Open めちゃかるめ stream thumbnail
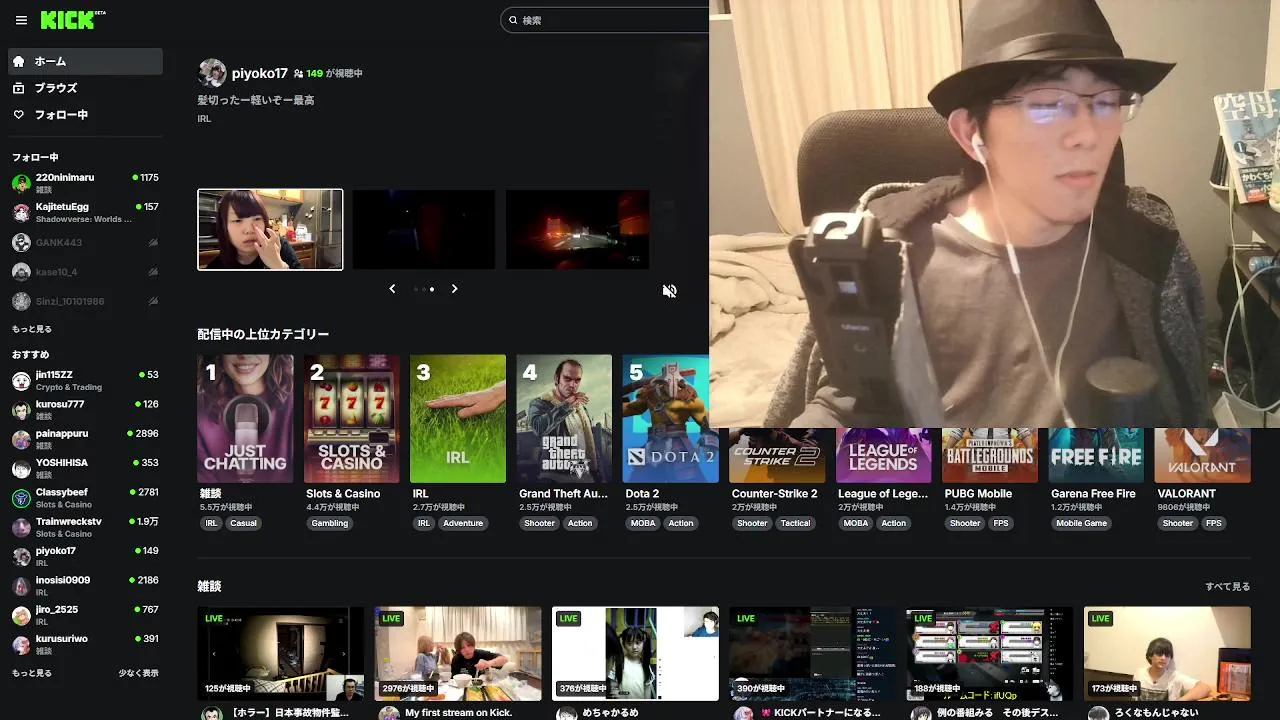Image resolution: width=1280 pixels, height=720 pixels. coord(635,654)
